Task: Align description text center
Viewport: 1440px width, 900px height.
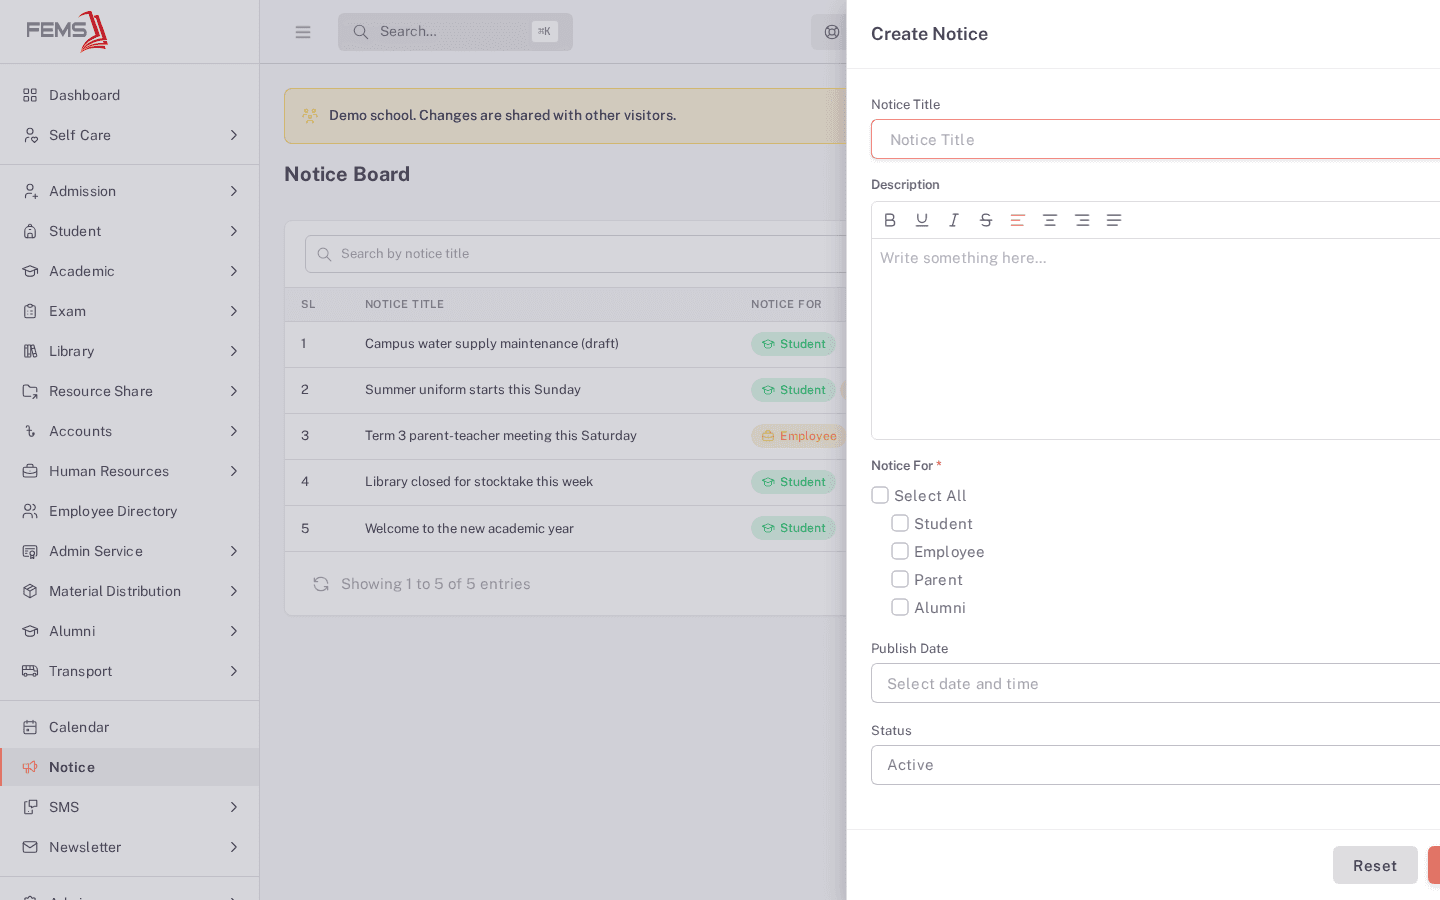Action: [x=1050, y=220]
